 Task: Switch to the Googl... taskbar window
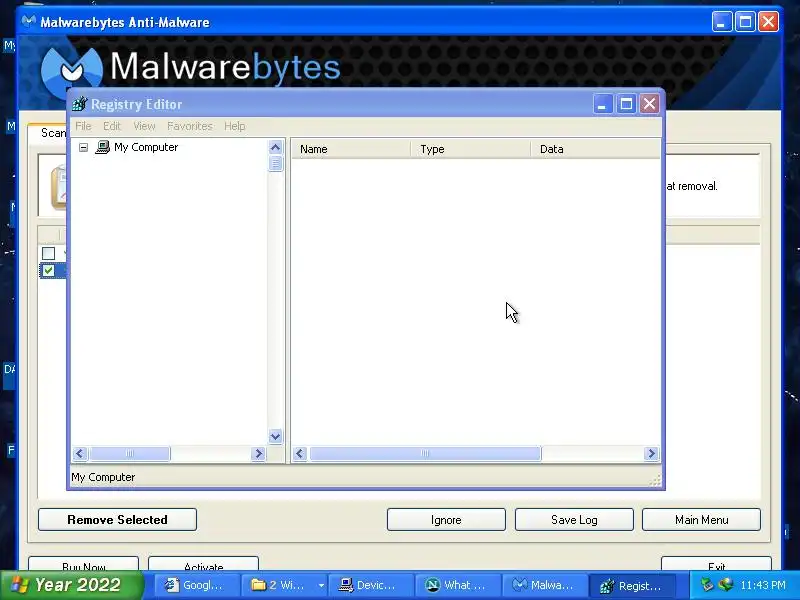(x=196, y=586)
